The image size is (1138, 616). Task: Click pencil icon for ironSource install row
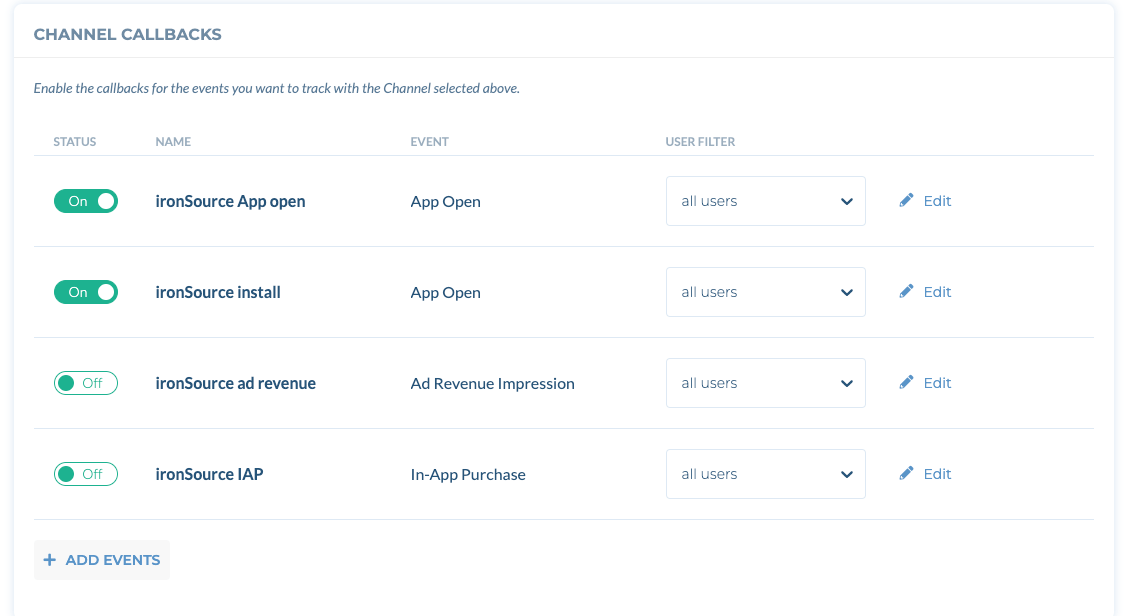[x=906, y=292]
